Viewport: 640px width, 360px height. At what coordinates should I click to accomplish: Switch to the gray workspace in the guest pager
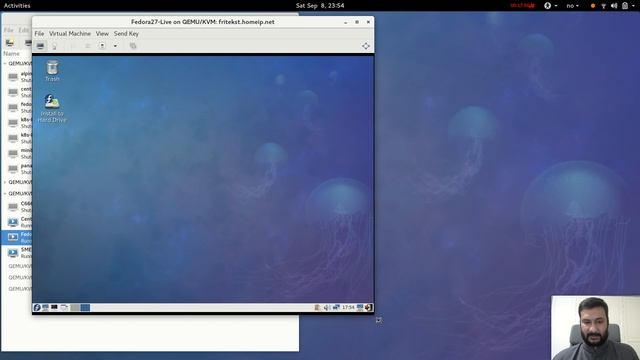point(75,307)
